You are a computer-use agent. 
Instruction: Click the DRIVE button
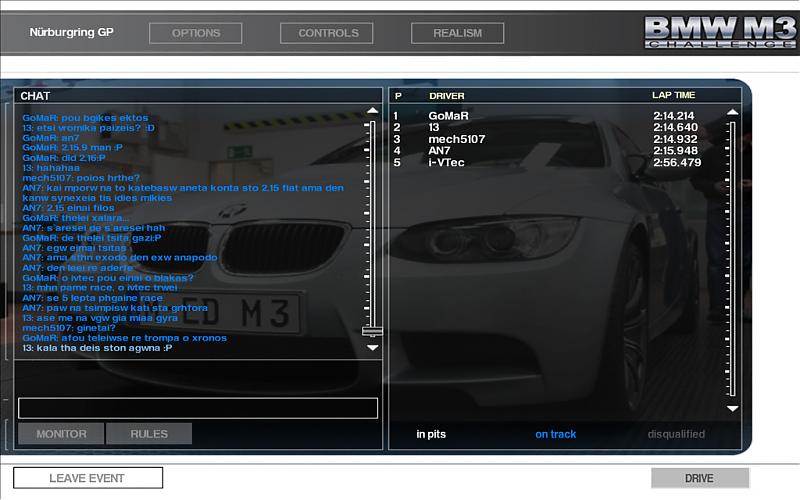699,478
